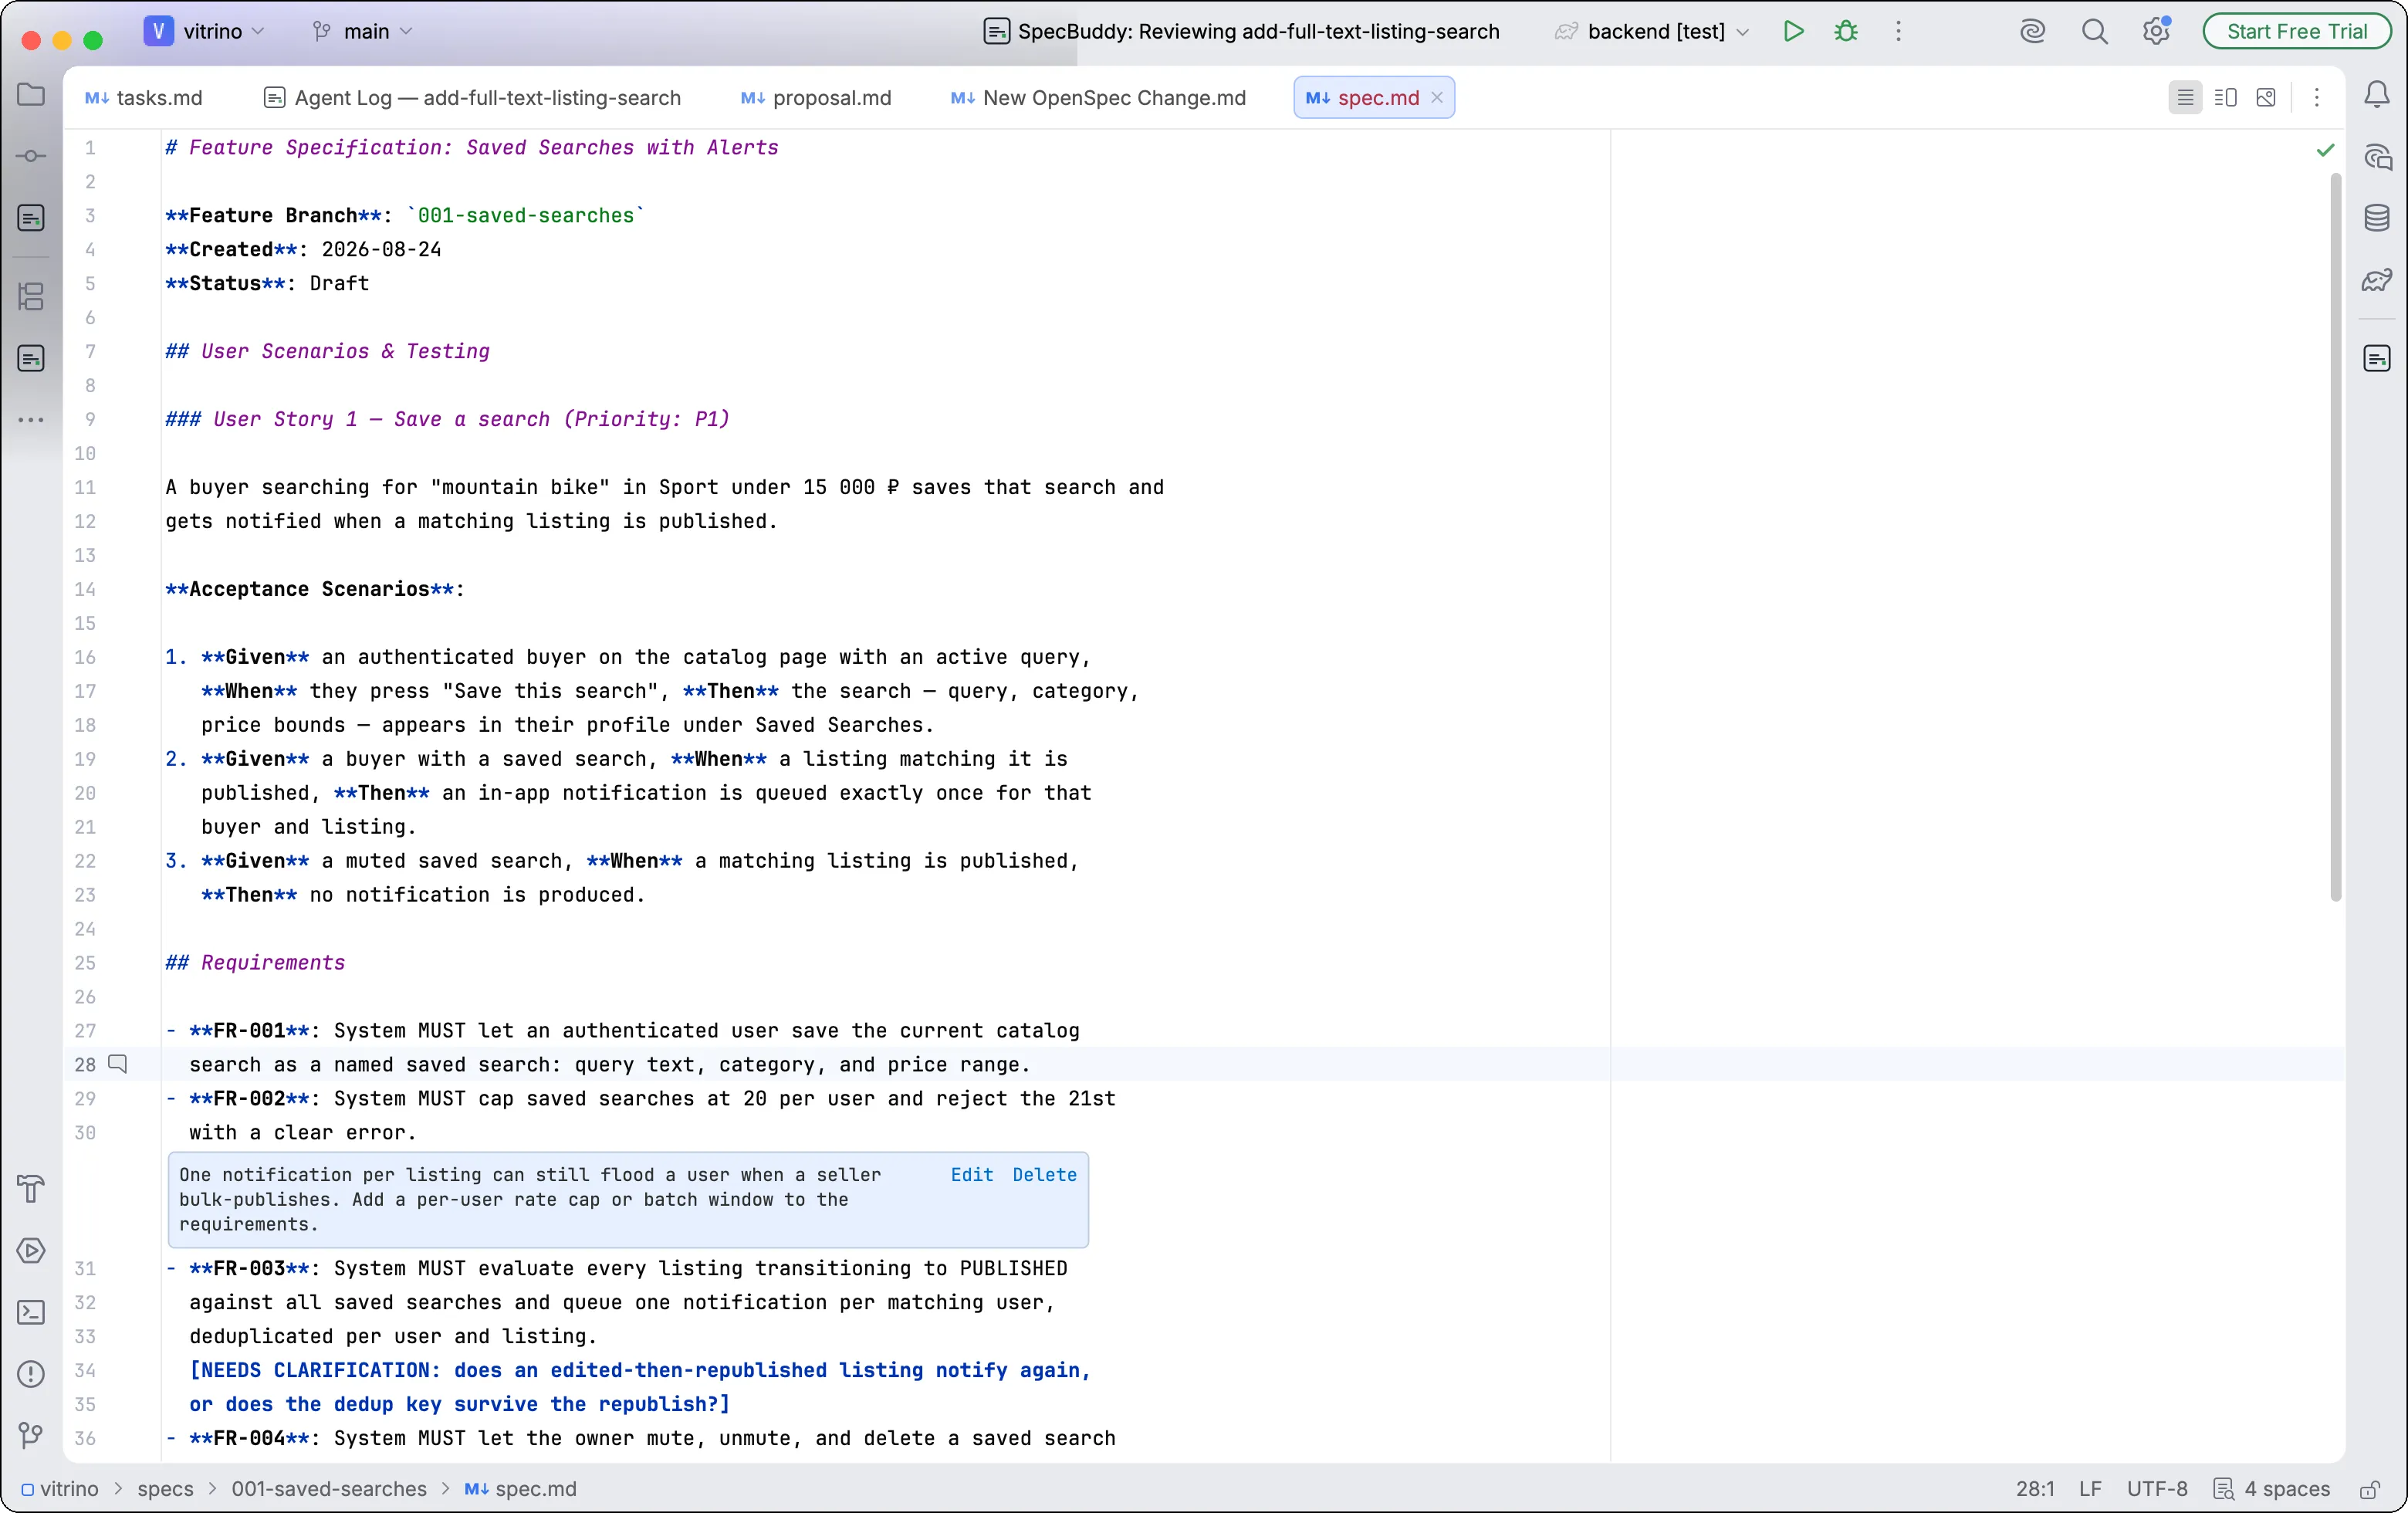The image size is (2408, 1513).
Task: Open the main branch dropdown
Action: click(x=362, y=31)
